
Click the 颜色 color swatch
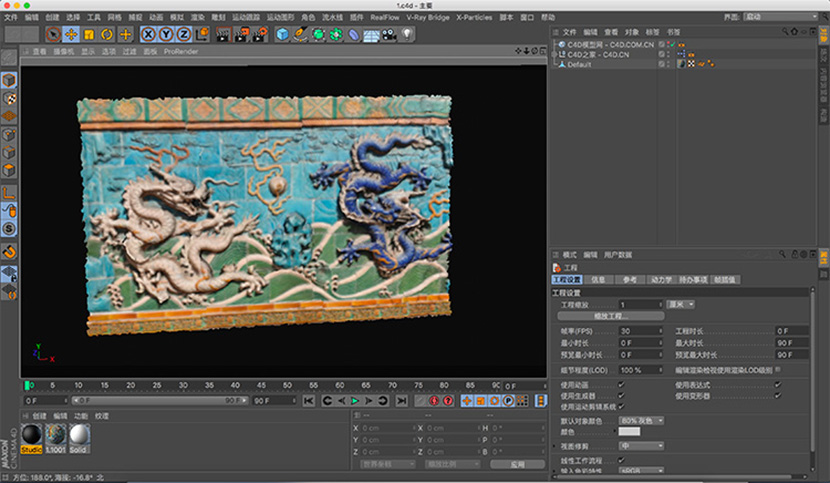click(x=629, y=432)
